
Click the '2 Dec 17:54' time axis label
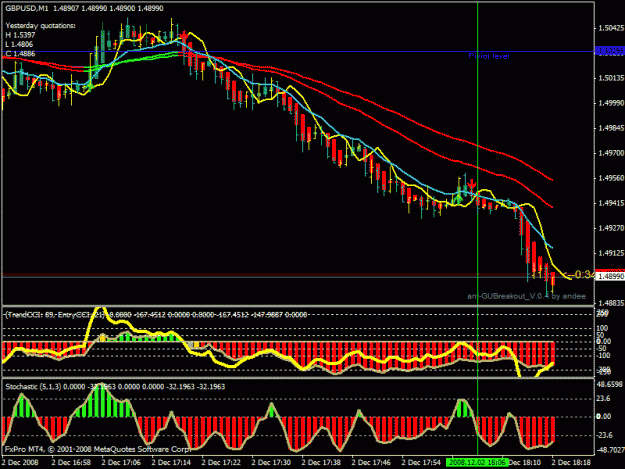tap(421, 463)
